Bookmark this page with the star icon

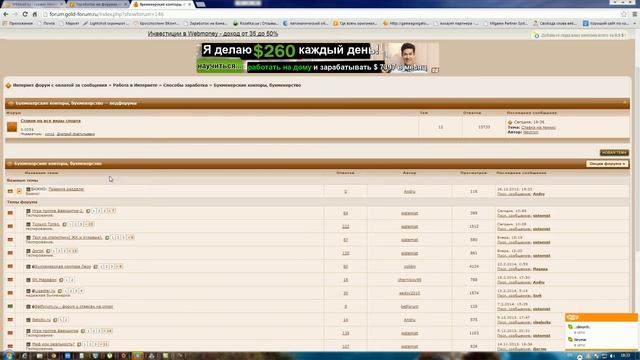pyautogui.click(x=624, y=14)
